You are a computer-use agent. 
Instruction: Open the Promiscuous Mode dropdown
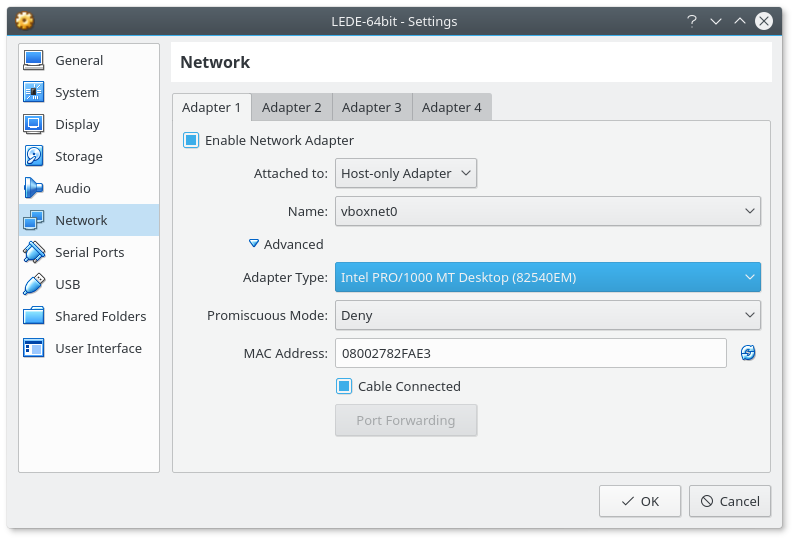coord(547,315)
